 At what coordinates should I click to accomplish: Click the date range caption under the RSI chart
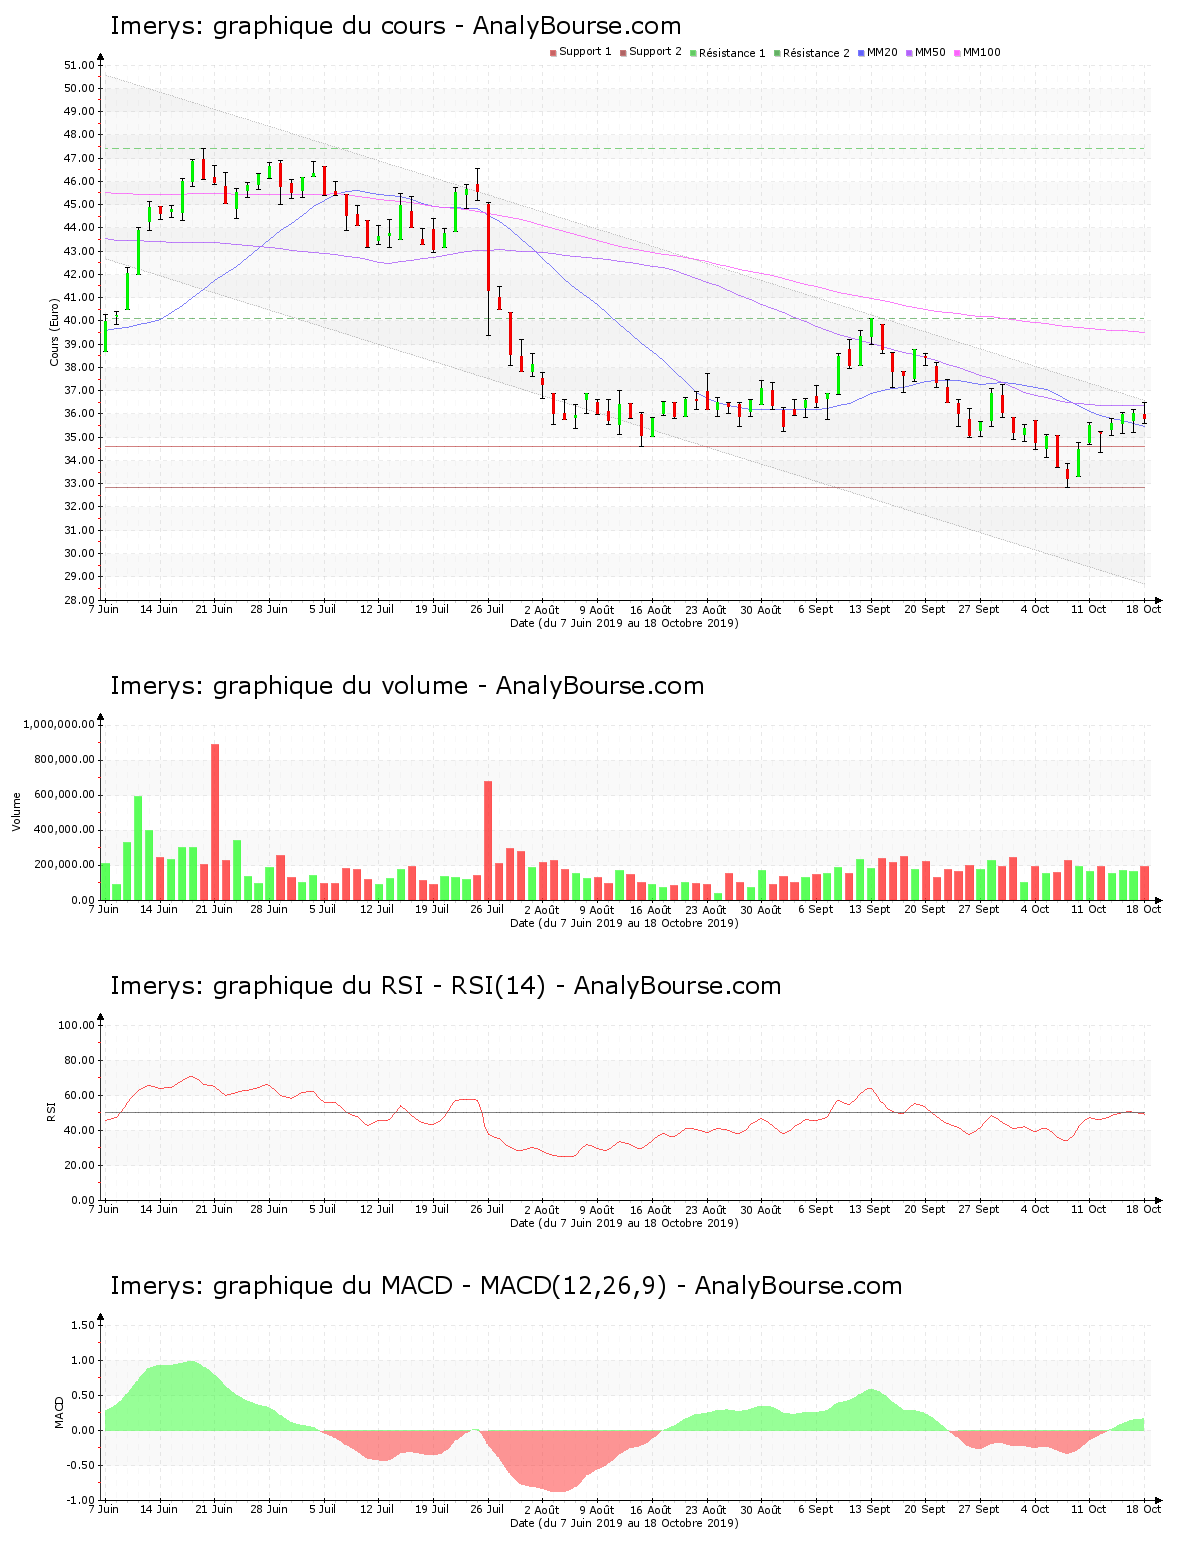coord(624,1223)
